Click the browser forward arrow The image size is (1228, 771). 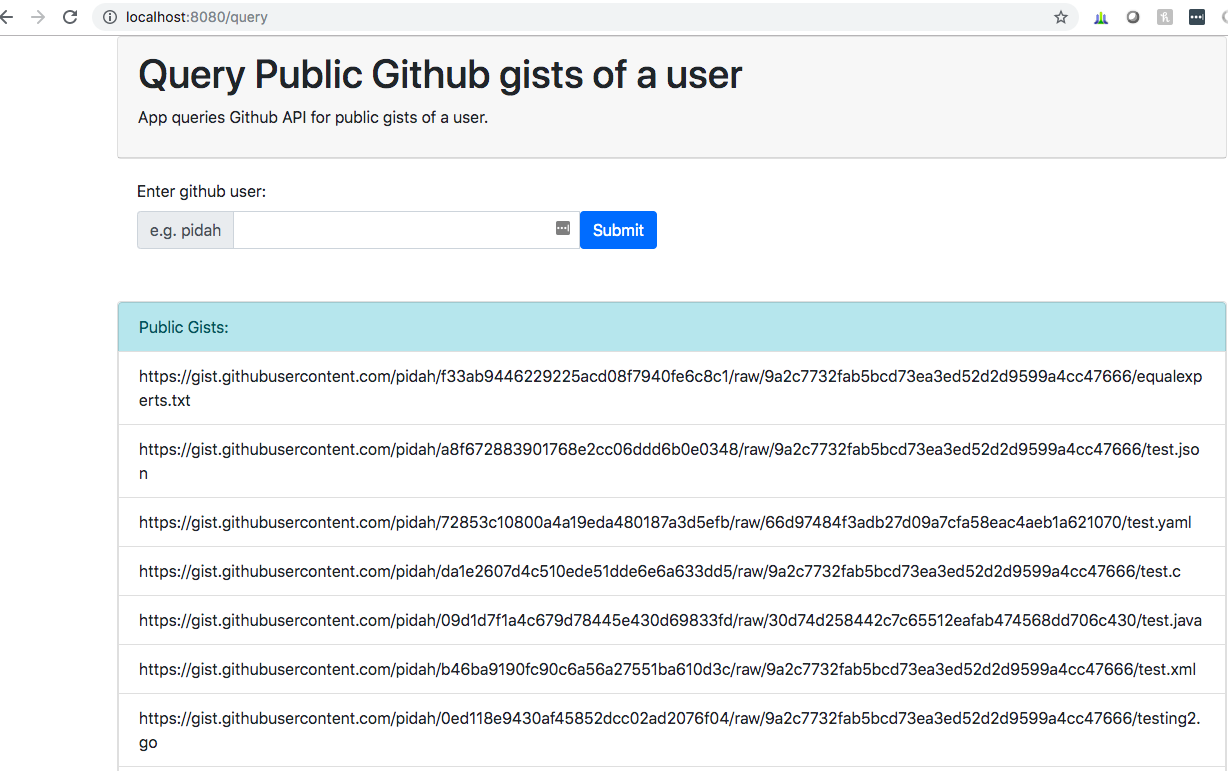pos(38,17)
